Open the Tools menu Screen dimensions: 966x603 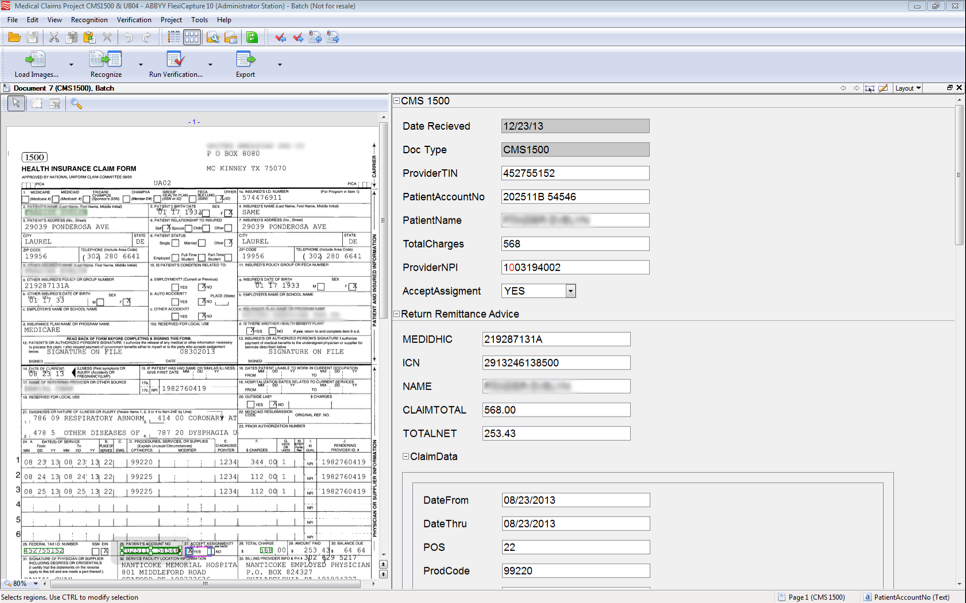tap(200, 20)
